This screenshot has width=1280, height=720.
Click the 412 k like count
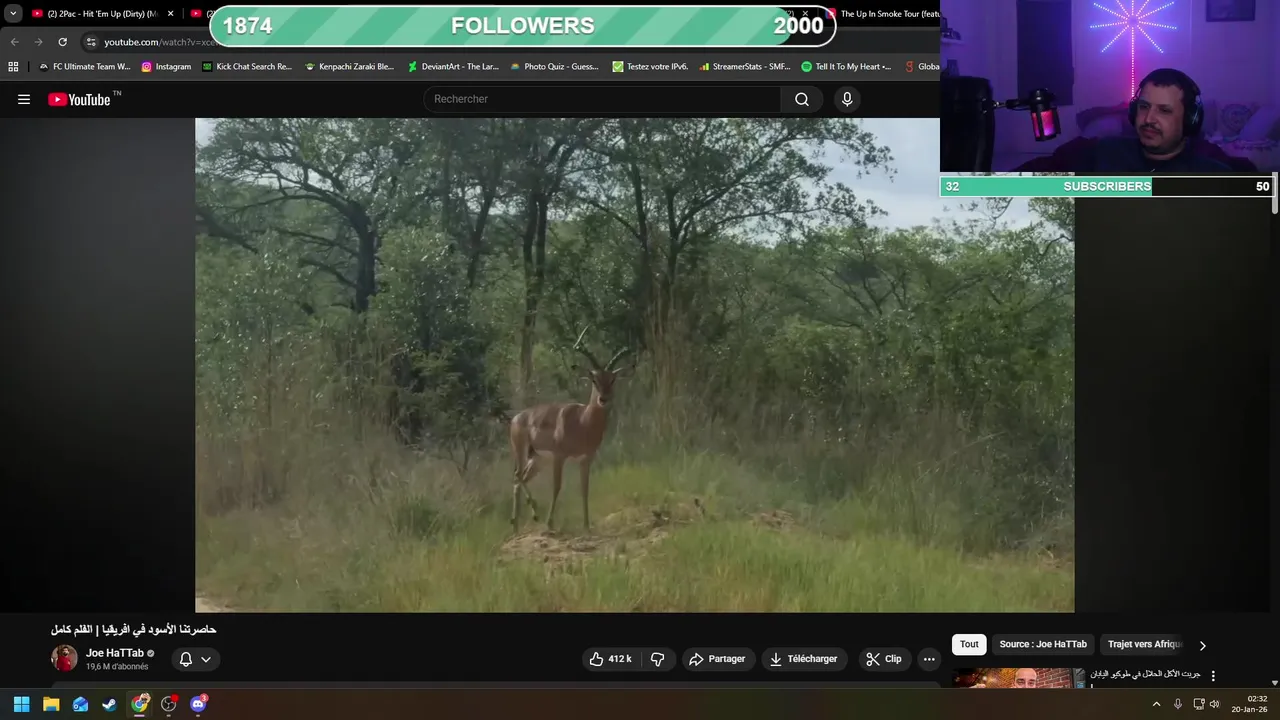pos(620,659)
